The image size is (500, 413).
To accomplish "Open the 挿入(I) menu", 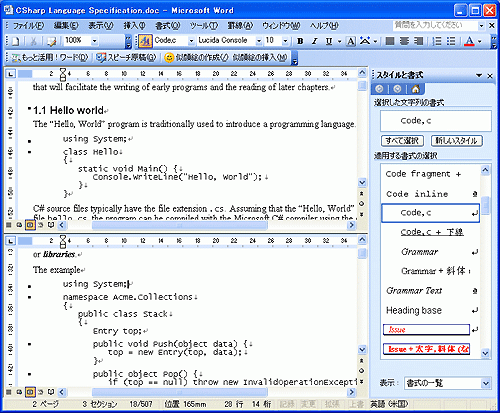I will coord(134,26).
